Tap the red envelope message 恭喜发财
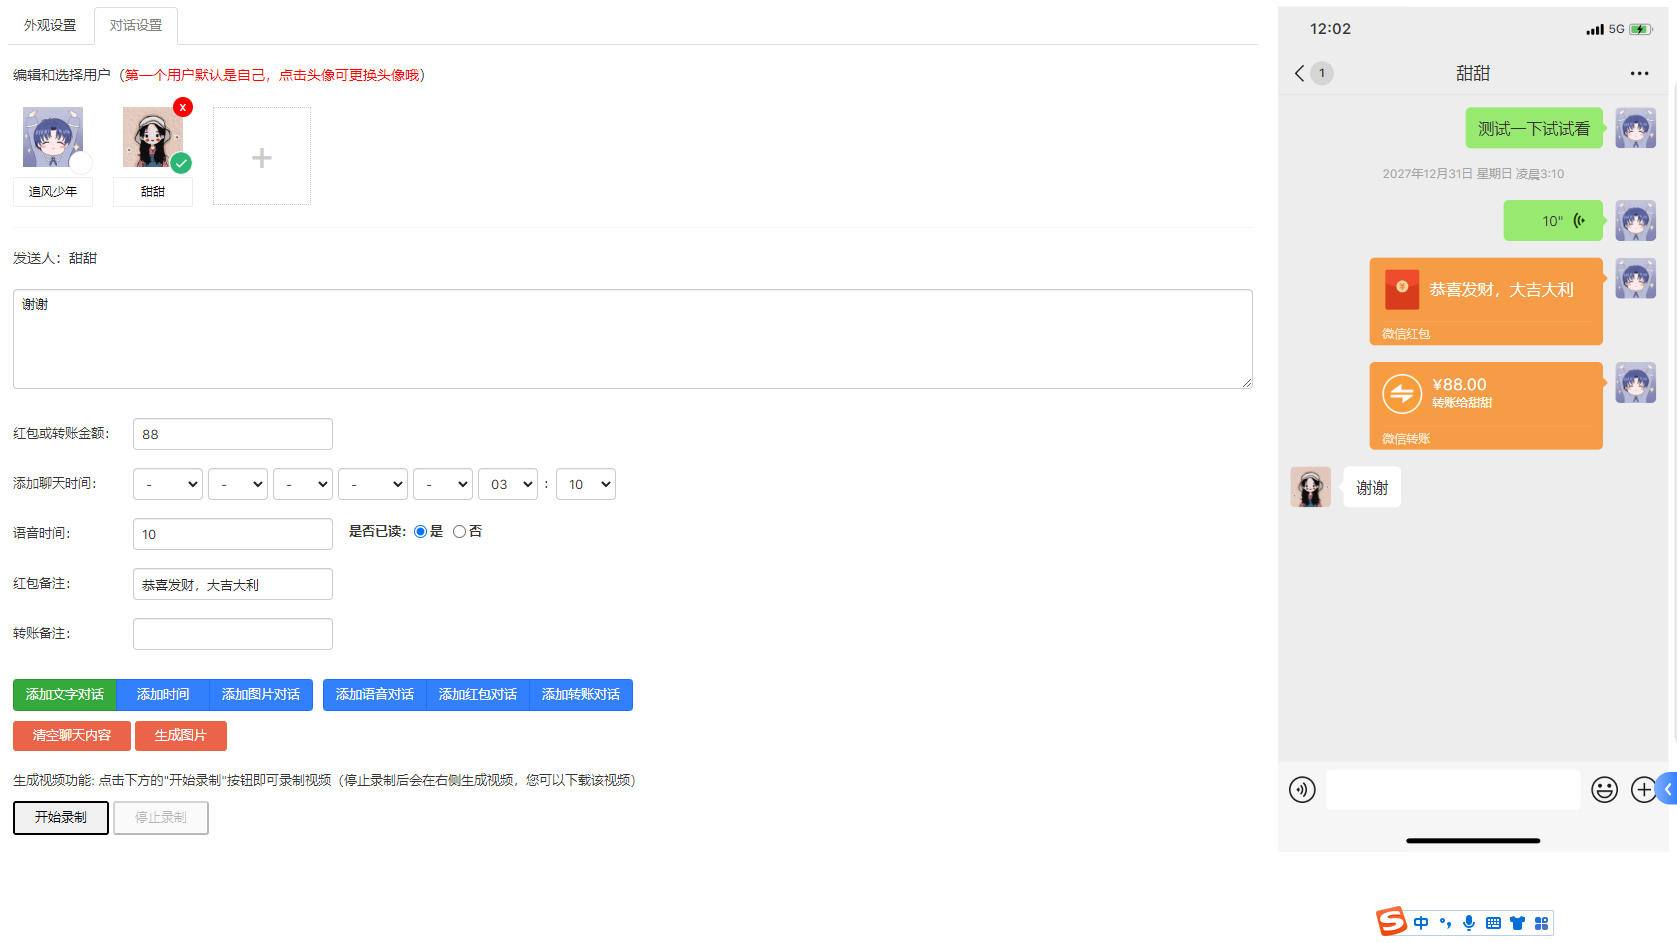Image resolution: width=1677 pixels, height=943 pixels. click(x=1486, y=301)
